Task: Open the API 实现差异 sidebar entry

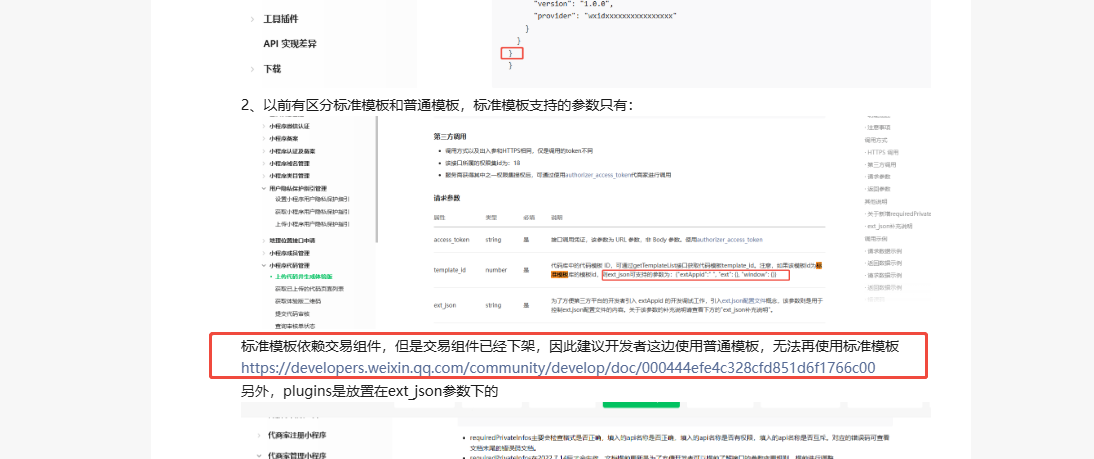Action: 290,43
